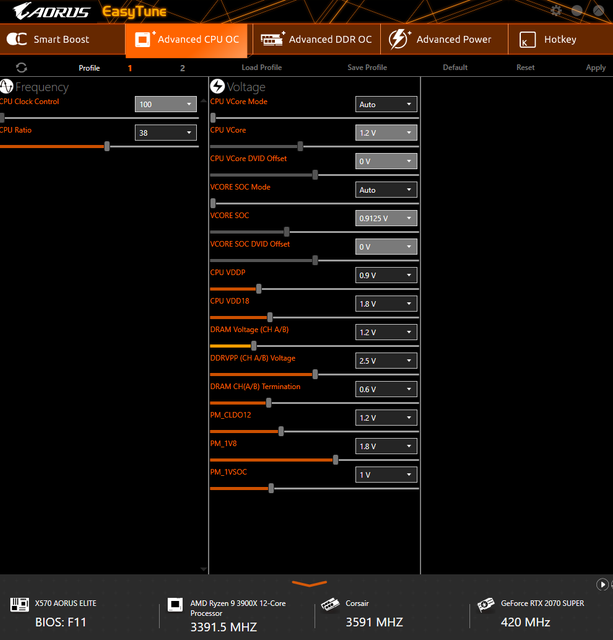Expand the VCORE SOC Mode dropdown

(x=386, y=190)
